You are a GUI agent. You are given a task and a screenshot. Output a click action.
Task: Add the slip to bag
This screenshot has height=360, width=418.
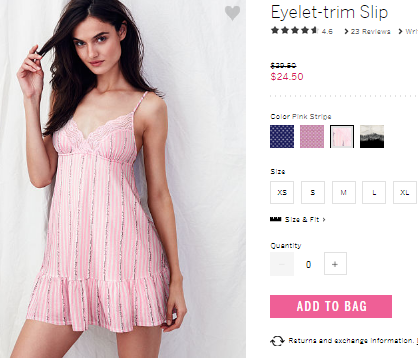point(331,306)
